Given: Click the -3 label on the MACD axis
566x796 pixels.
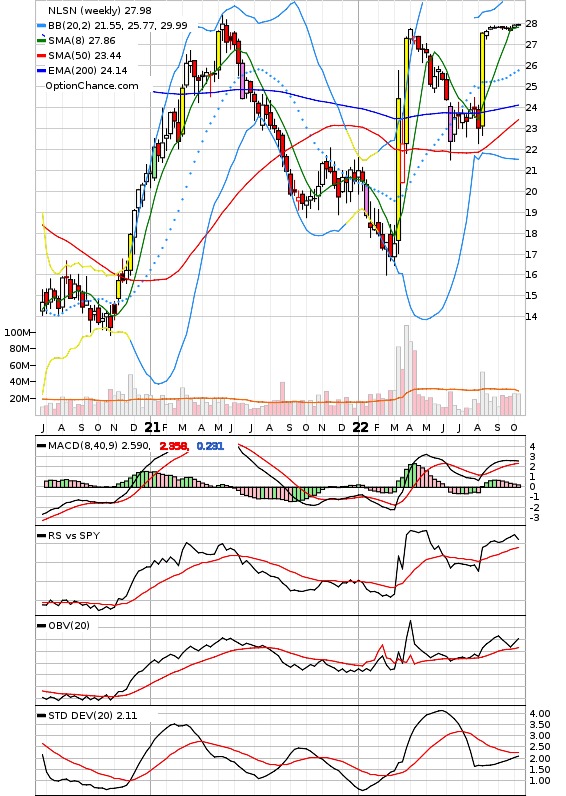Looking at the screenshot, I should [x=534, y=518].
